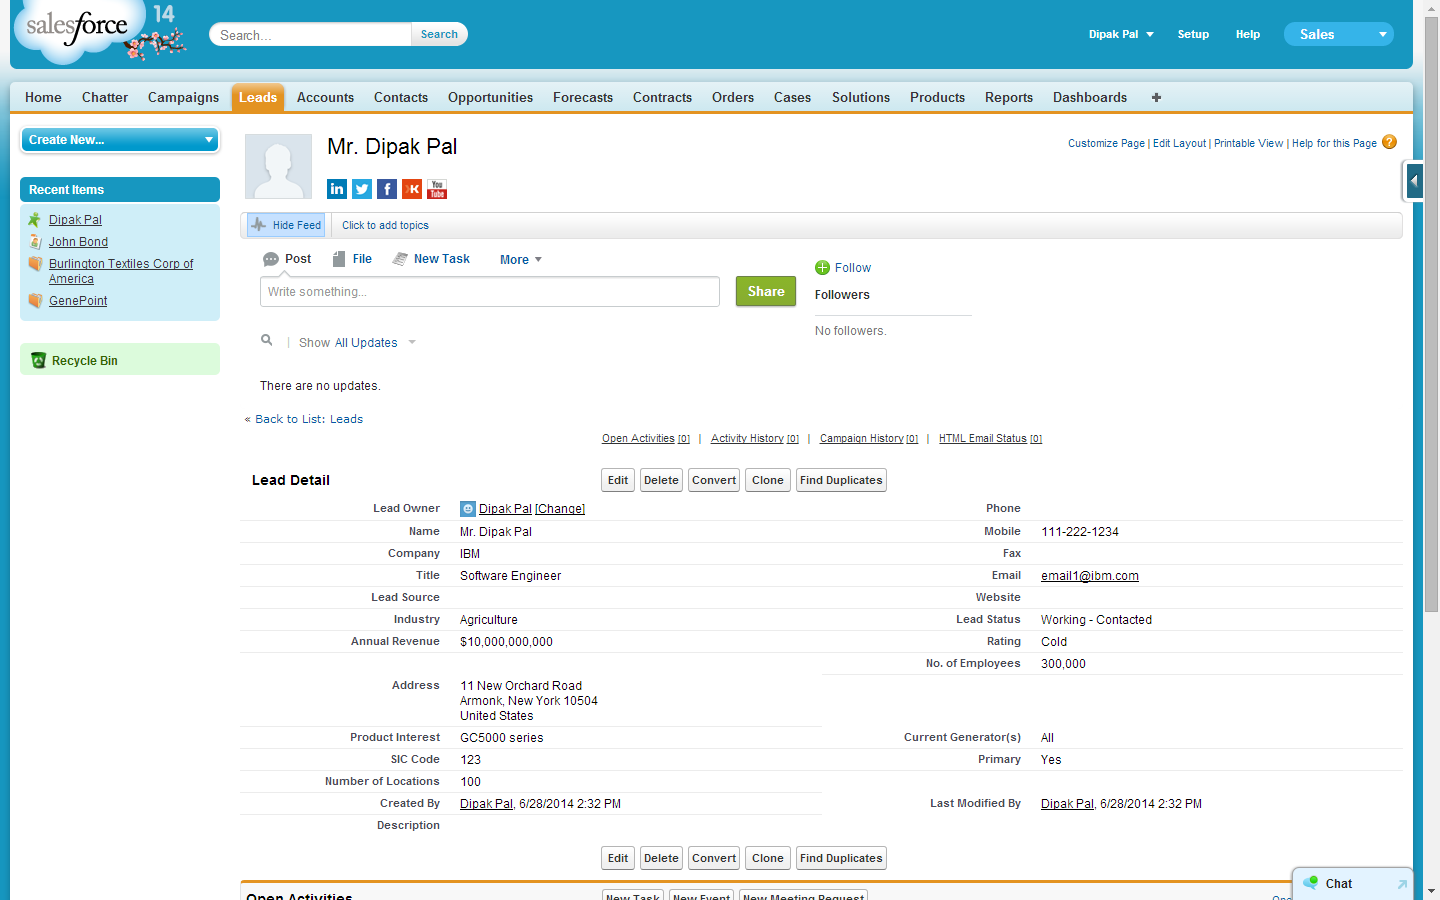This screenshot has height=900, width=1440.
Task: Click the bottom Convert button
Action: click(714, 858)
